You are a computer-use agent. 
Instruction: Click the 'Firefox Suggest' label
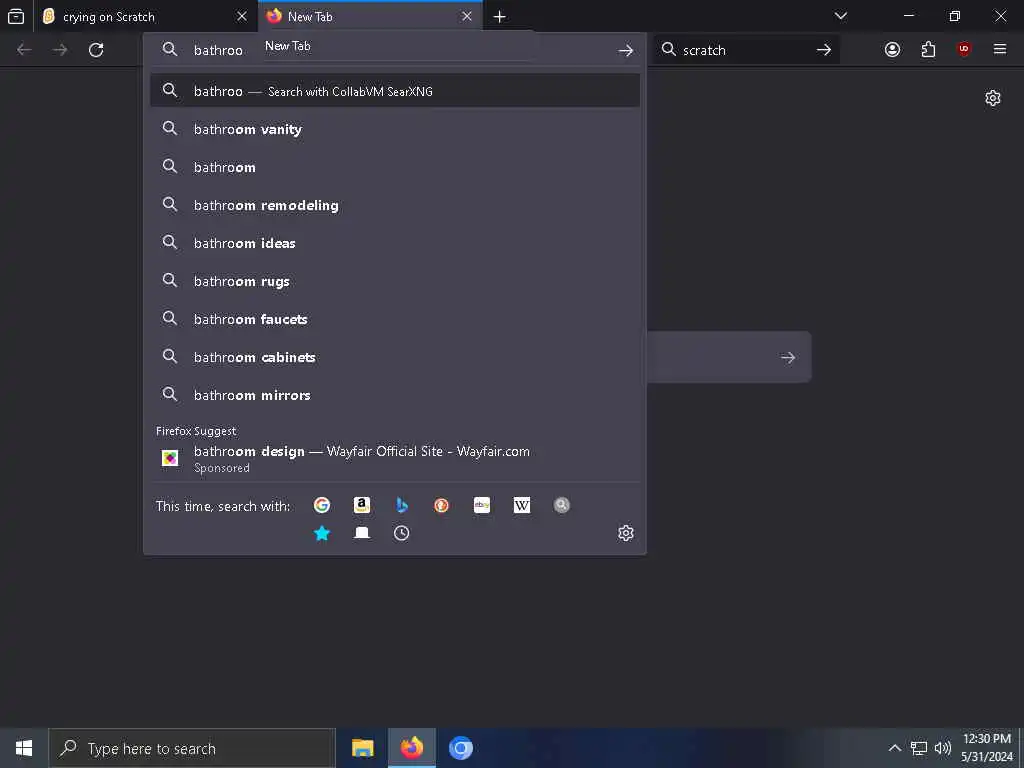tap(196, 431)
